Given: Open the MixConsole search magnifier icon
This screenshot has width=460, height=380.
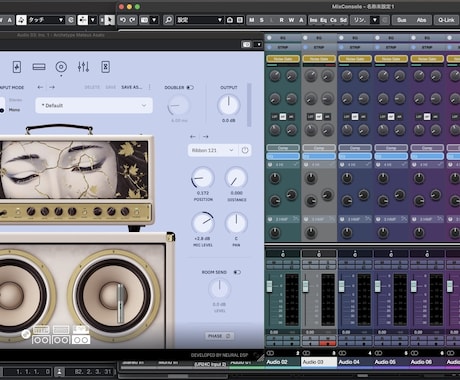Looking at the screenshot, I should click(x=169, y=20).
